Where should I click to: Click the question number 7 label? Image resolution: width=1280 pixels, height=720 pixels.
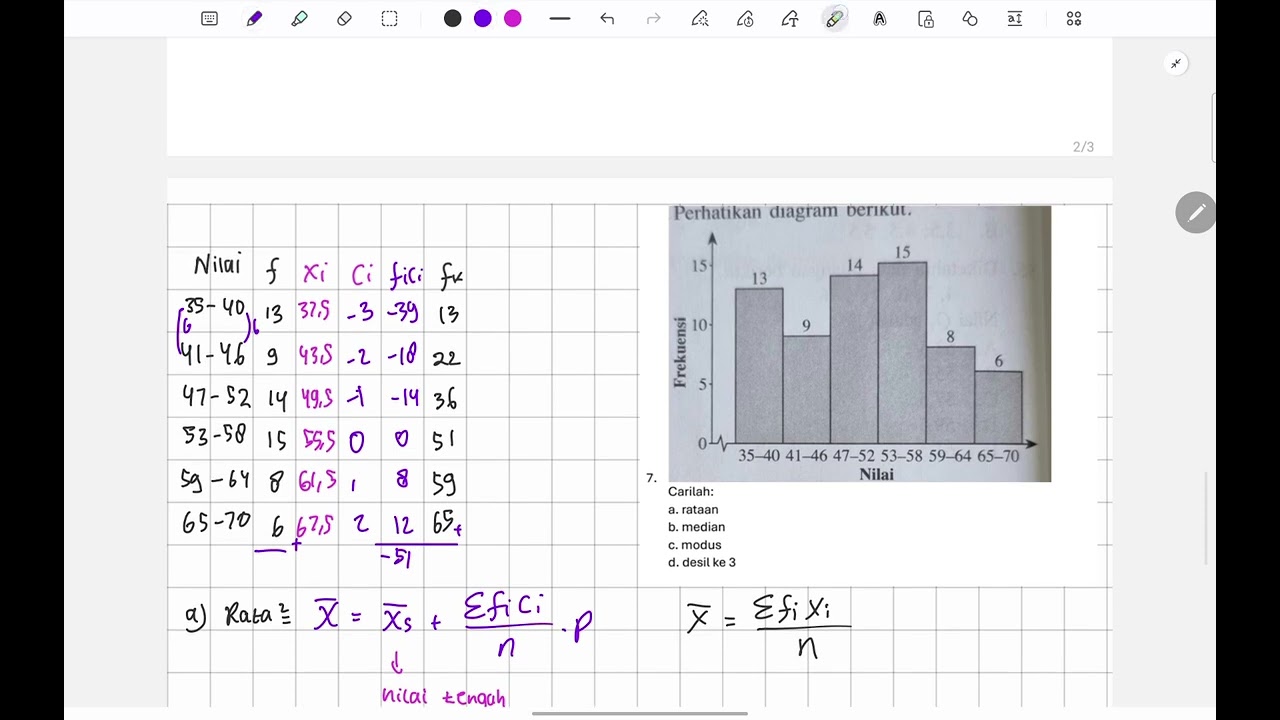(x=651, y=479)
